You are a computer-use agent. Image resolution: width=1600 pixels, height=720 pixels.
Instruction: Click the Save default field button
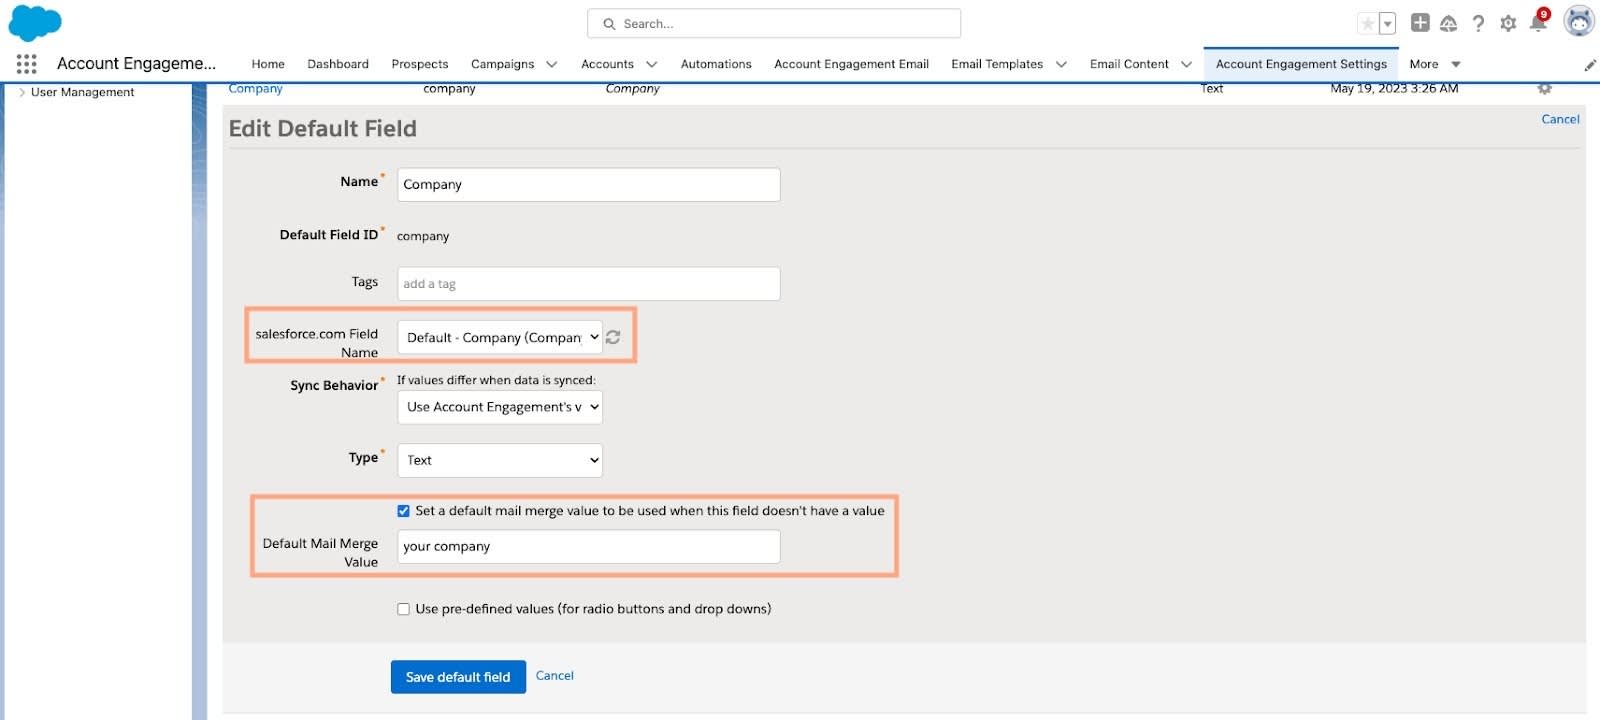click(458, 677)
